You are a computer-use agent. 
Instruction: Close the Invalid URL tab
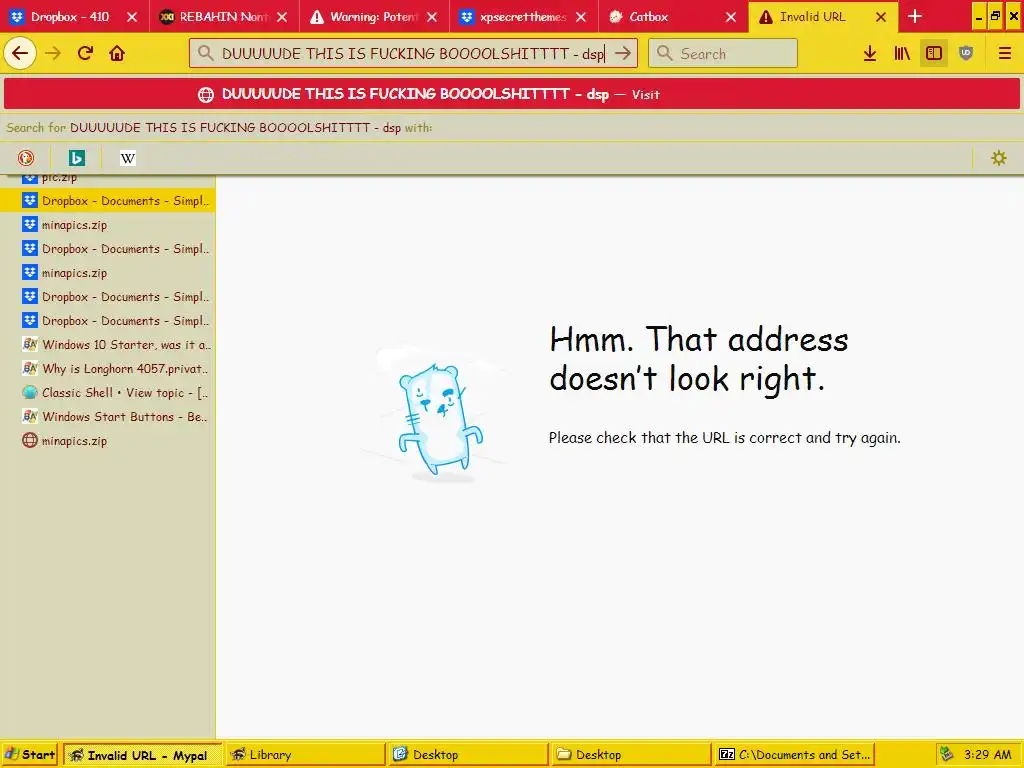tap(881, 17)
